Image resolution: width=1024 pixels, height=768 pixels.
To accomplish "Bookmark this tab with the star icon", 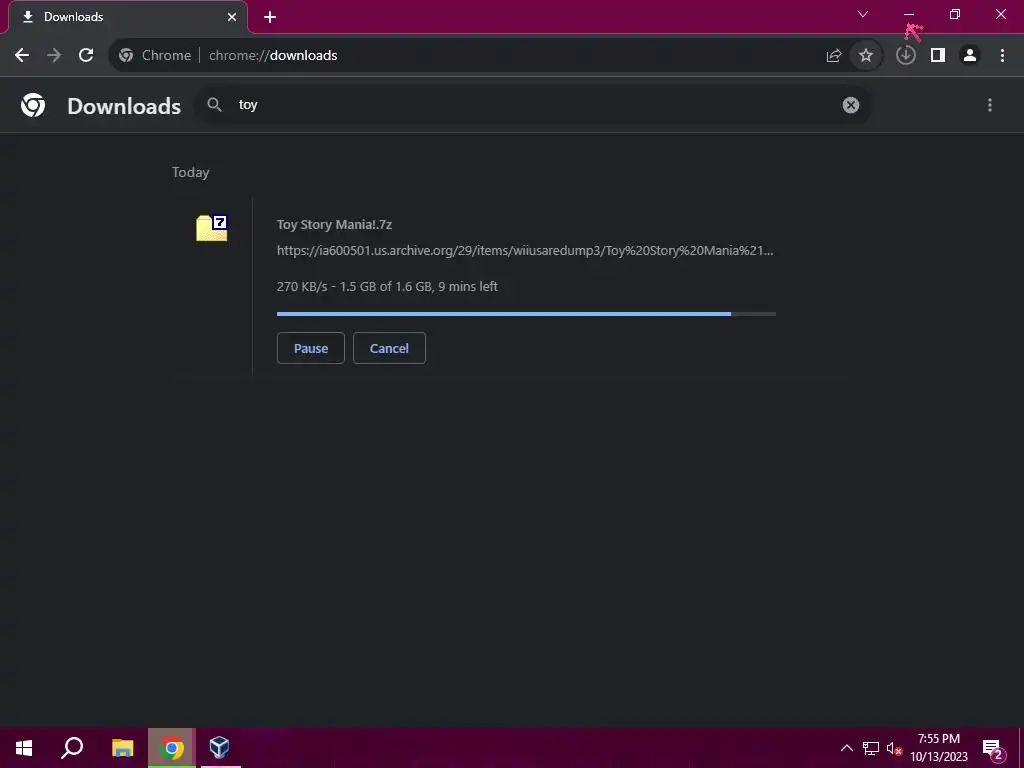I will pyautogui.click(x=866, y=56).
